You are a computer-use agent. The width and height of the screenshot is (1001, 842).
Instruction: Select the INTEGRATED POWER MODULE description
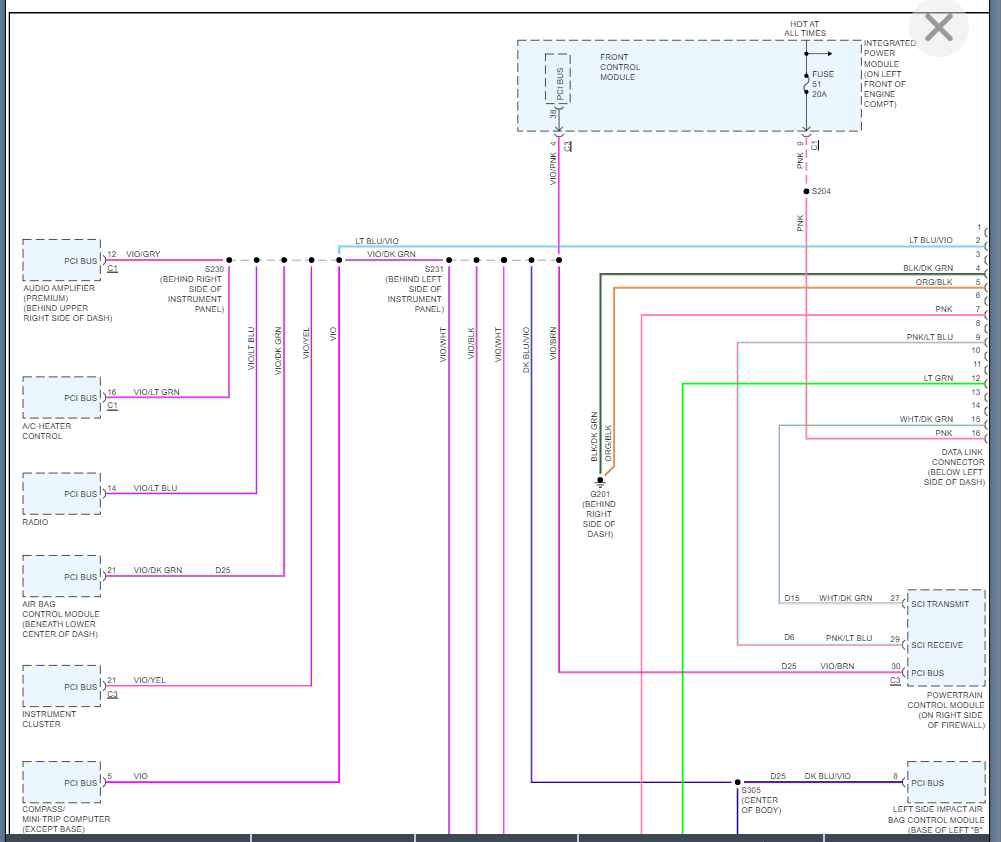(x=889, y=73)
